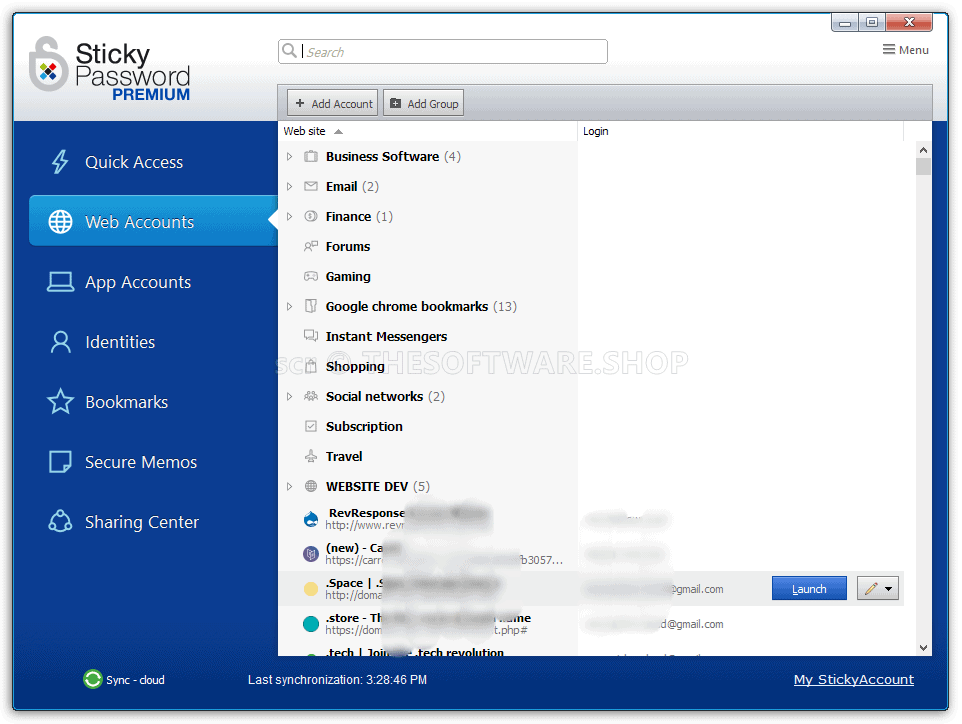Screen dimensions: 962x724
Task: Click the Instant Messengers chat icon
Action: [311, 336]
